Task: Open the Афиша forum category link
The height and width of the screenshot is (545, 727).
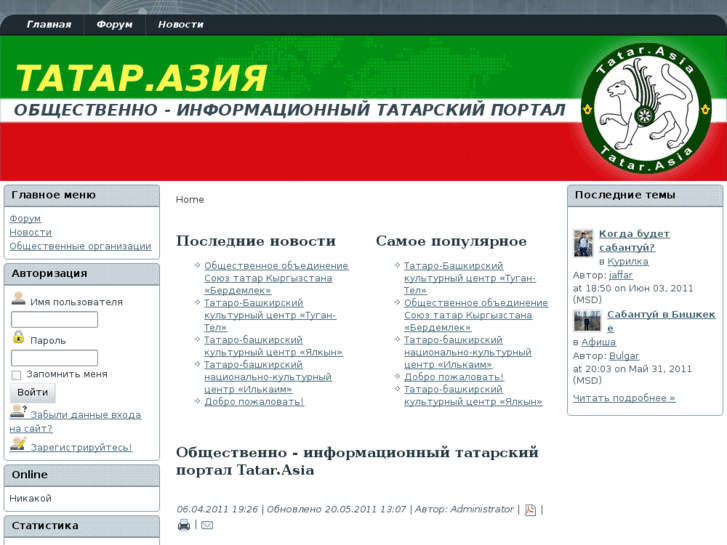Action: tap(599, 342)
